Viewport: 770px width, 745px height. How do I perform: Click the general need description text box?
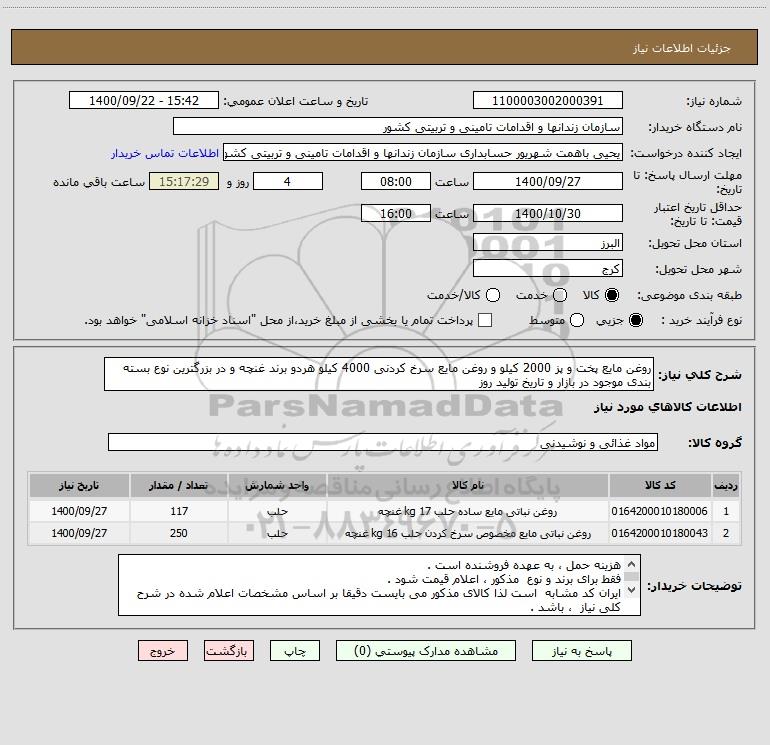click(379, 374)
